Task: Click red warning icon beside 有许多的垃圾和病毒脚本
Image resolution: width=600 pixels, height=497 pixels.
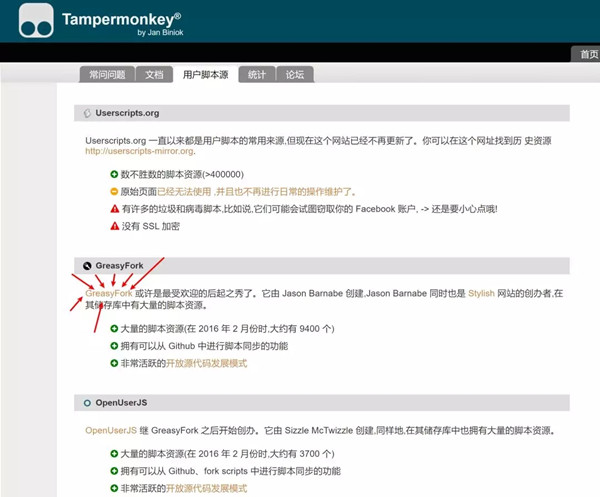Action: 114,209
